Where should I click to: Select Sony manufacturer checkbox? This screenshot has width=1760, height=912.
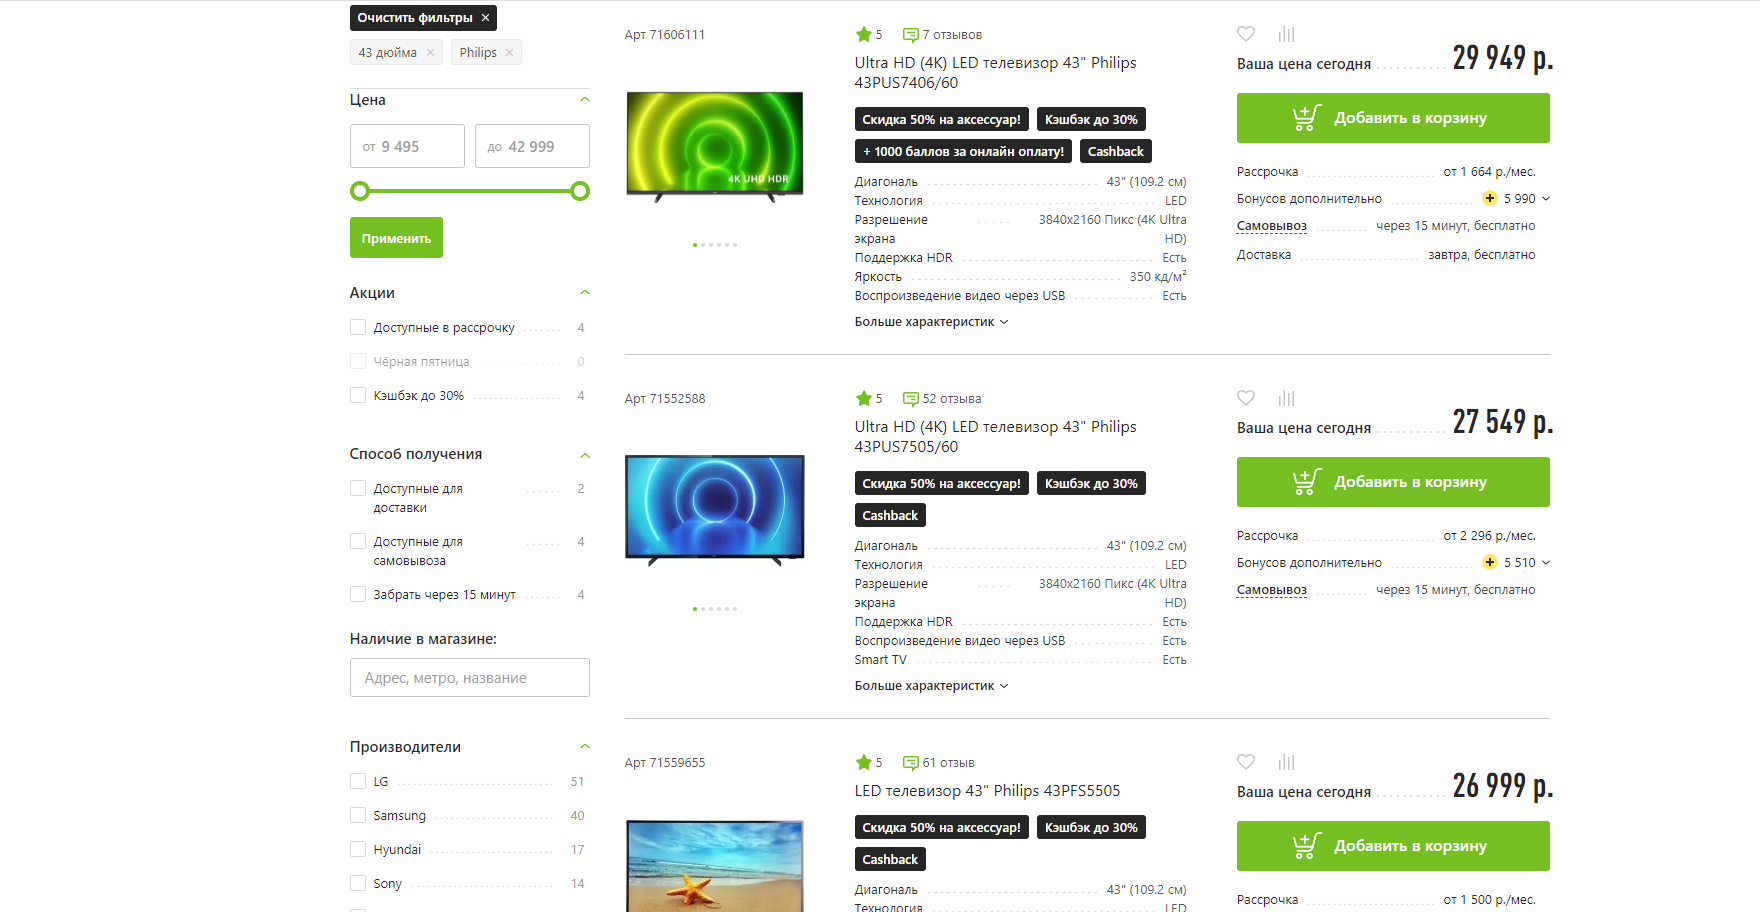click(x=358, y=883)
